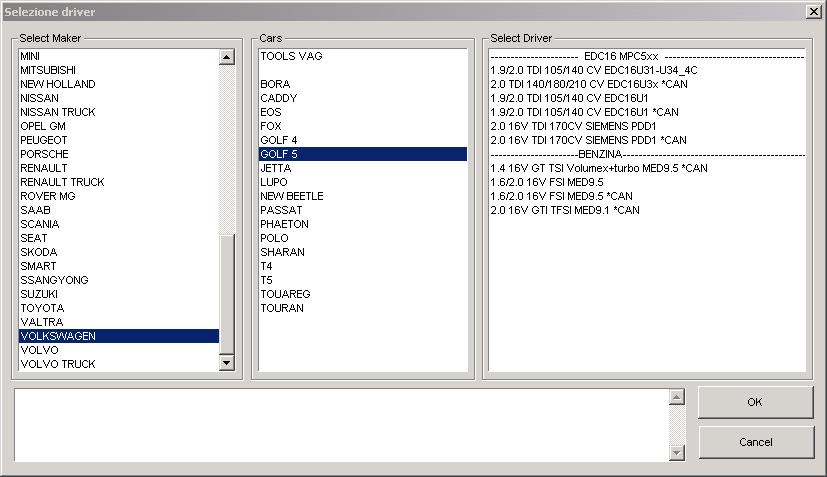
Task: Select driver 1.4 16V GT TSI Volumex+turbo
Action: point(647,168)
